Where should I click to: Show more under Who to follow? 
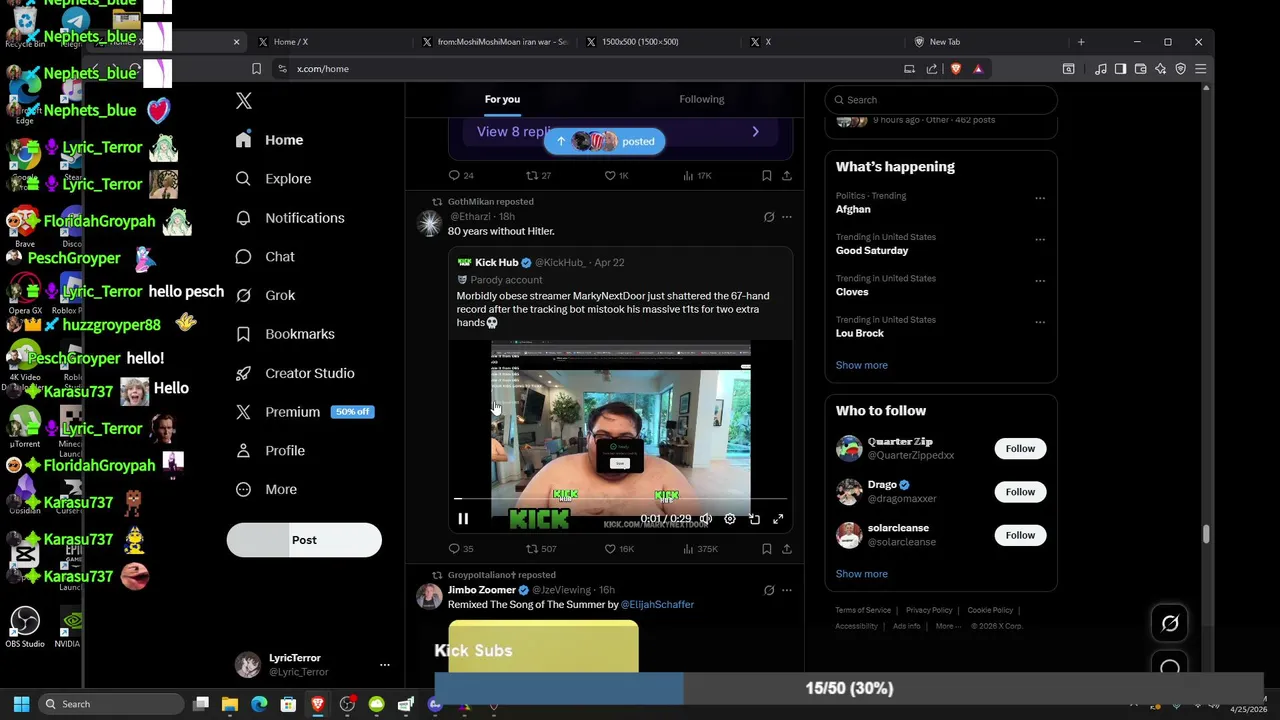click(862, 574)
